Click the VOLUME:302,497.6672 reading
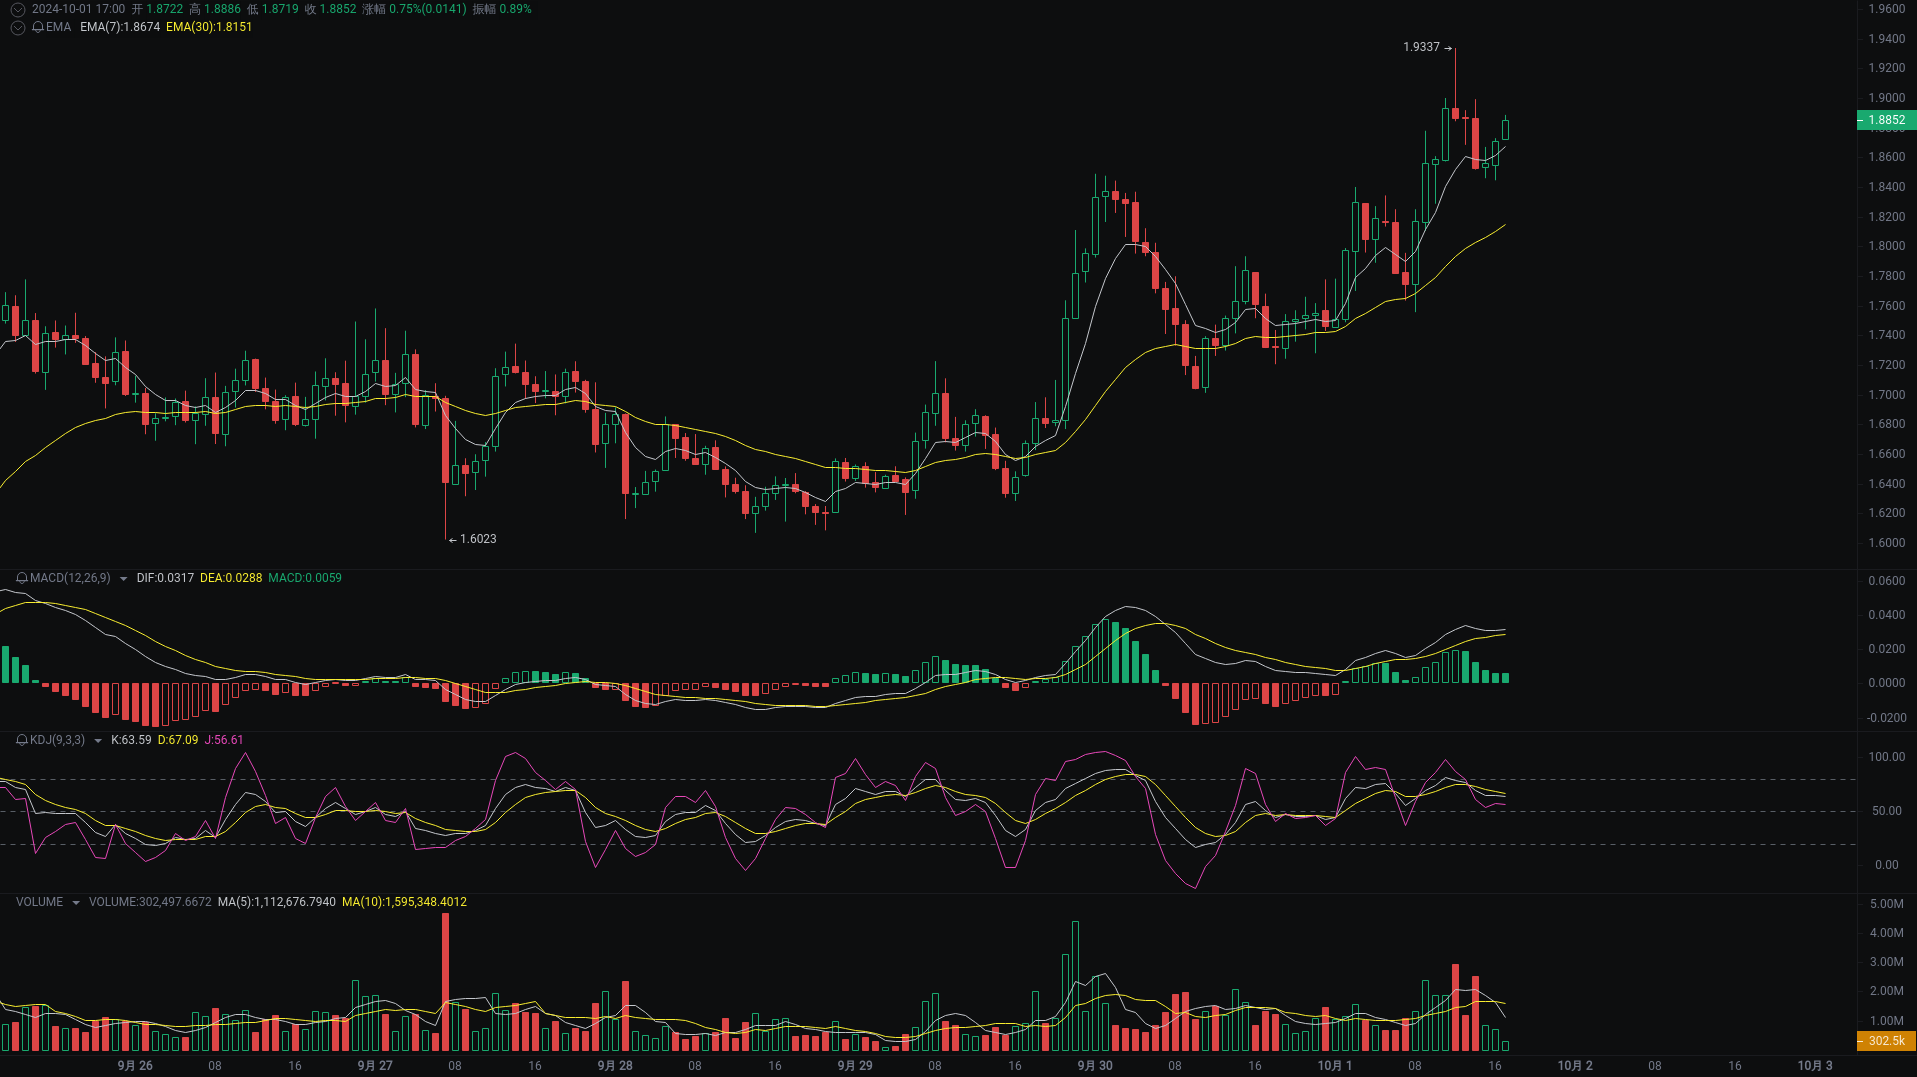Image resolution: width=1917 pixels, height=1077 pixels. click(150, 902)
